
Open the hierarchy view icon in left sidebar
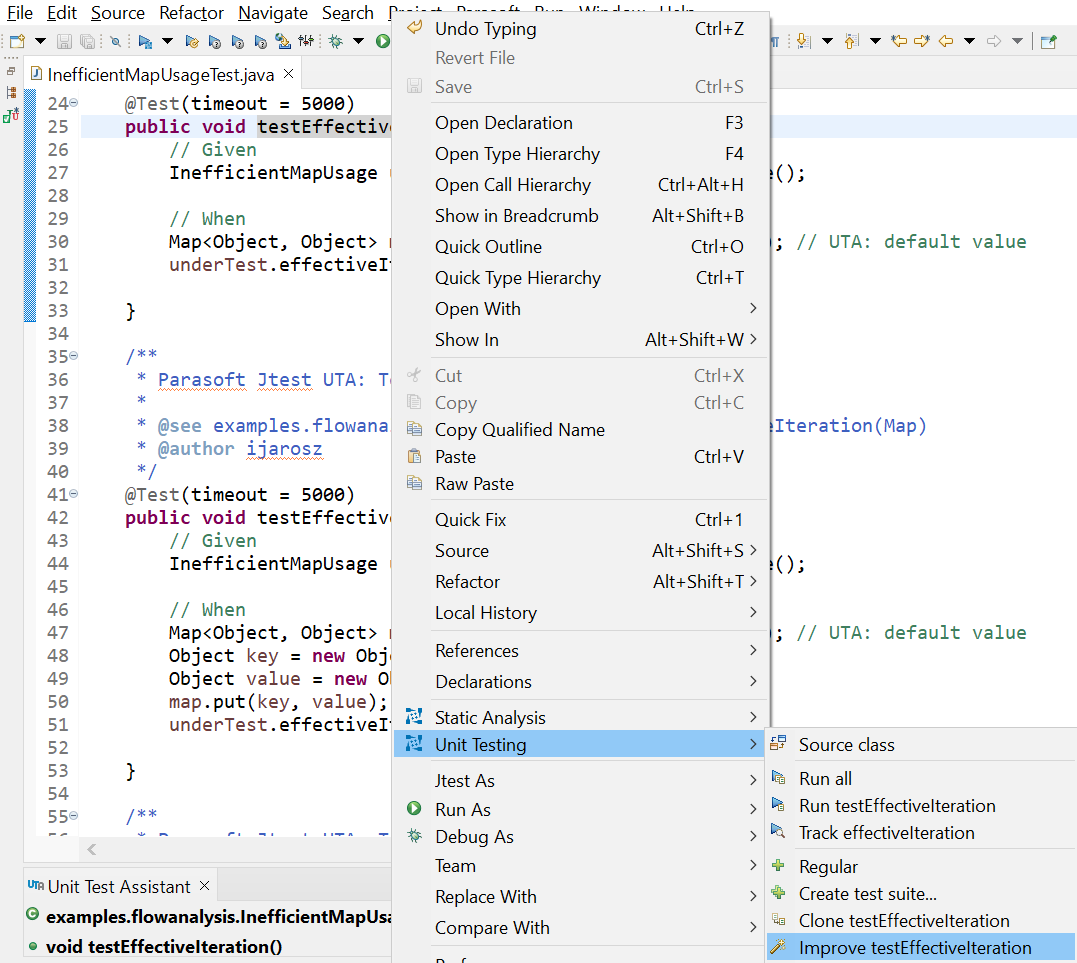(x=11, y=92)
